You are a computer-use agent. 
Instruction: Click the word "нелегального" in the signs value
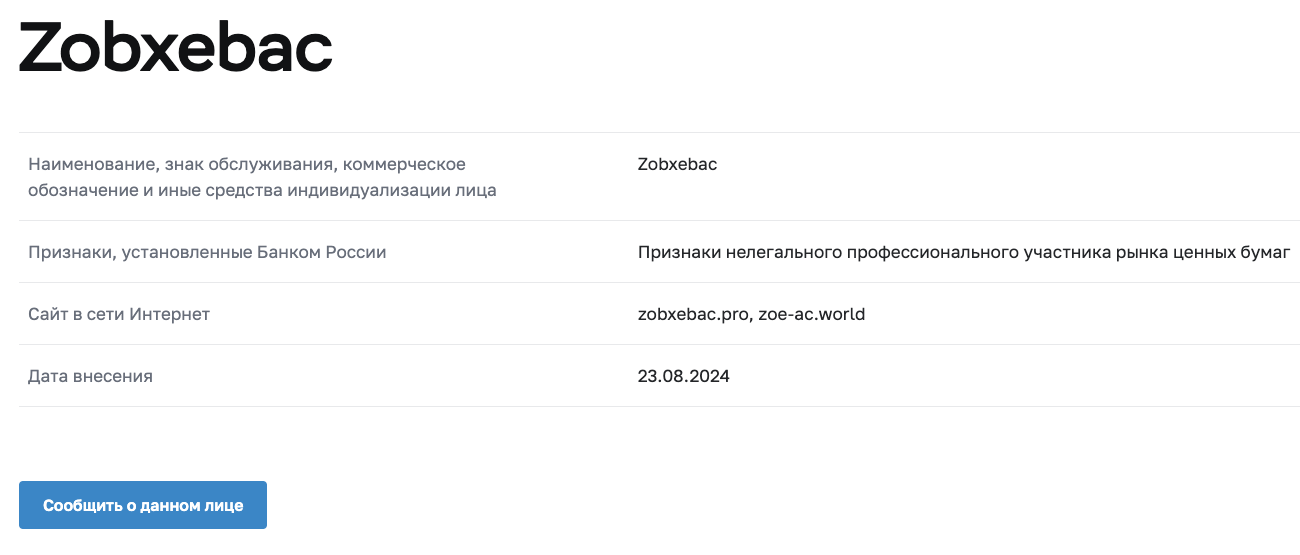[x=782, y=252]
